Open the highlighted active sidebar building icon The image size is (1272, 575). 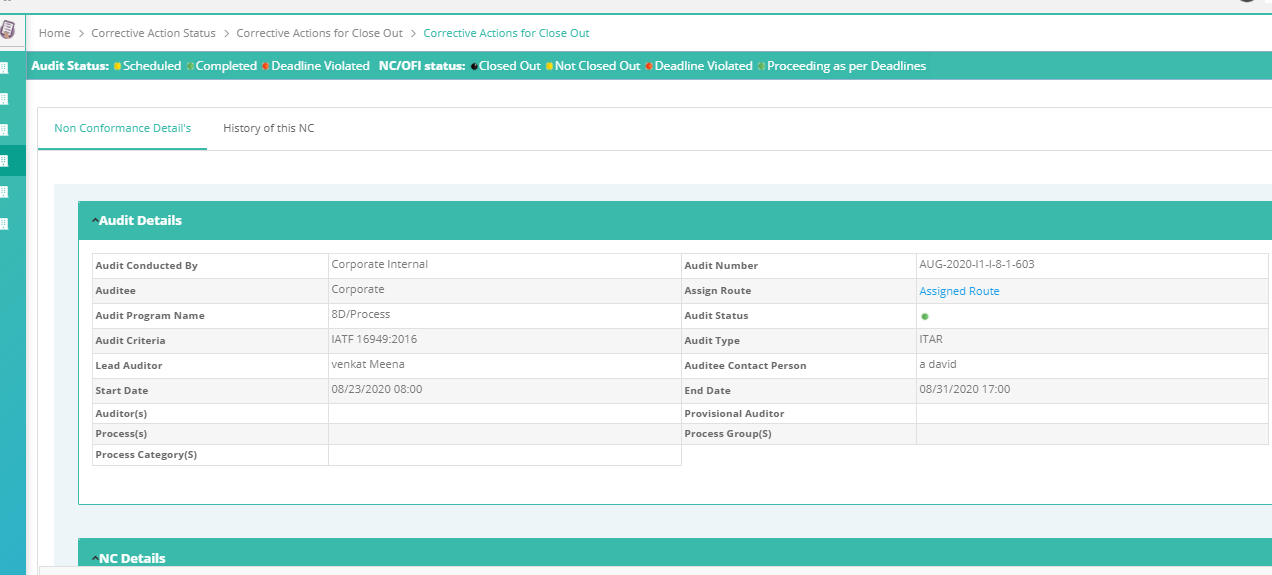click(x=4, y=160)
